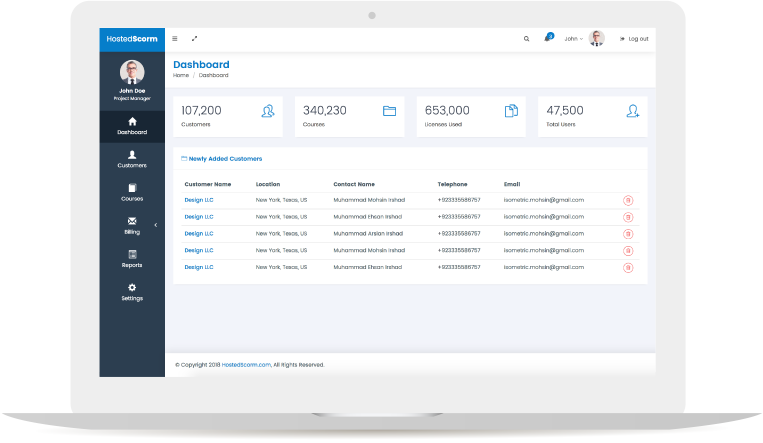The width and height of the screenshot is (763, 443).
Task: Open search using the magnifier icon
Action: pos(527,39)
